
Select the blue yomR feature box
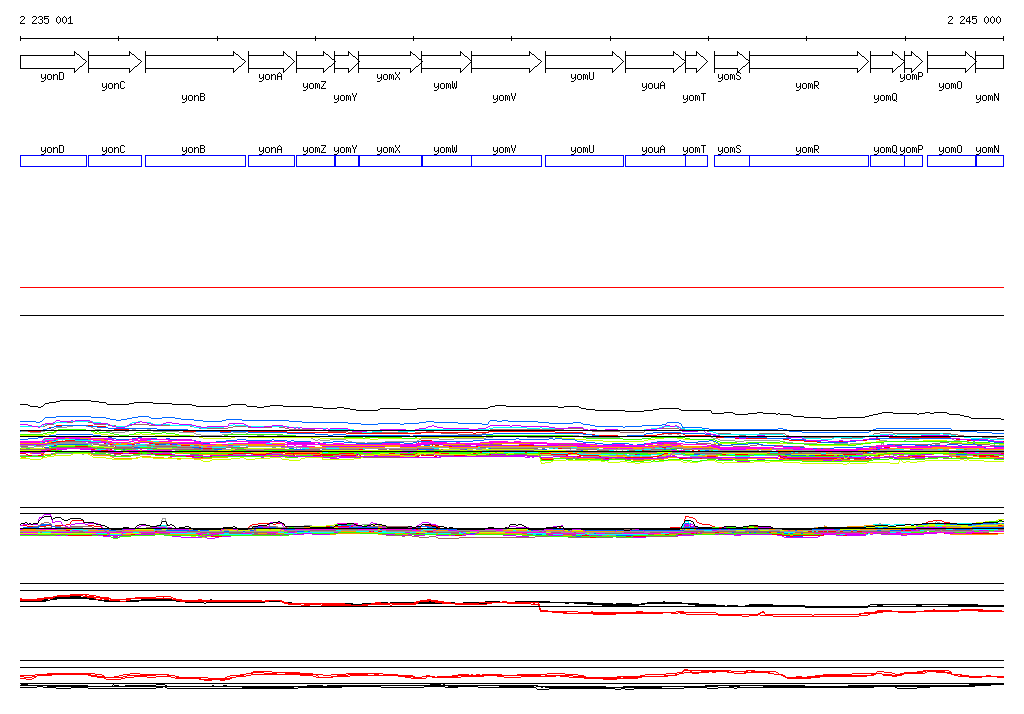point(809,161)
